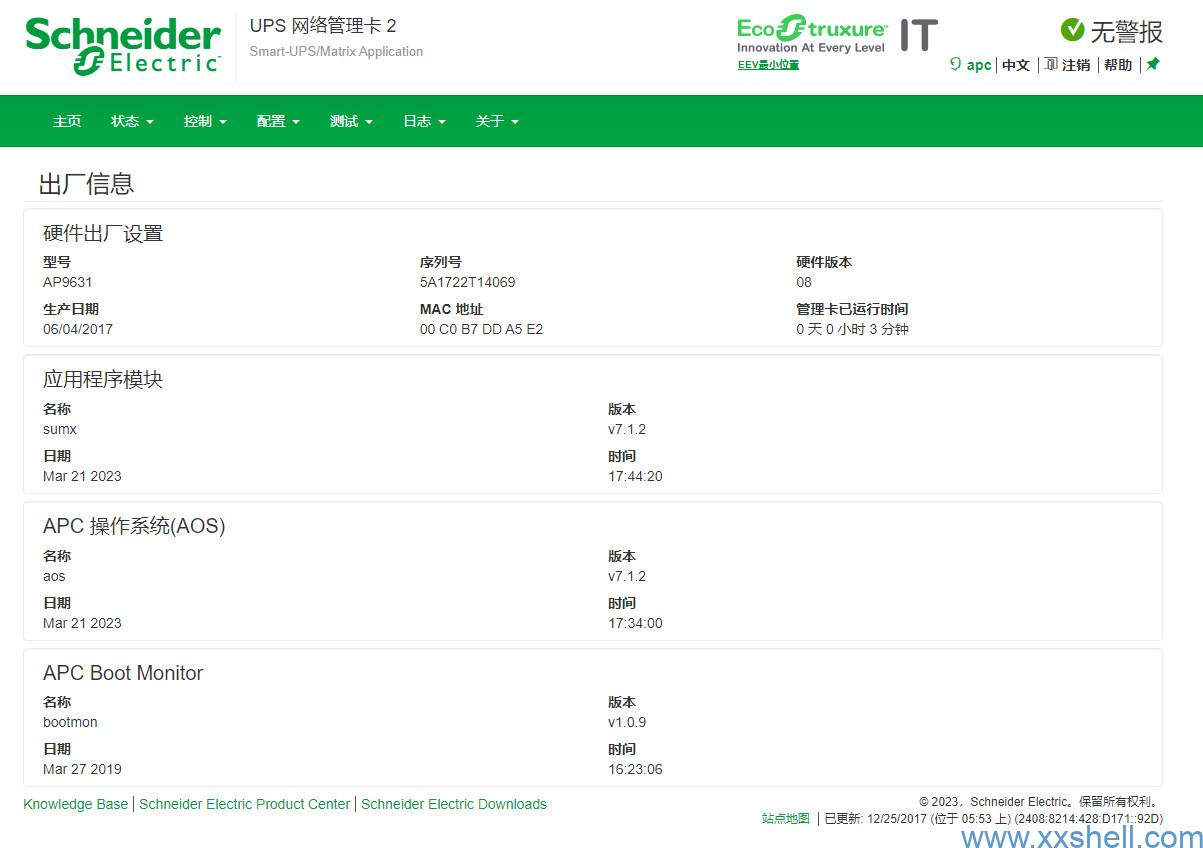1203x848 pixels.
Task: Click the 注销 logout link
Action: tap(1076, 65)
